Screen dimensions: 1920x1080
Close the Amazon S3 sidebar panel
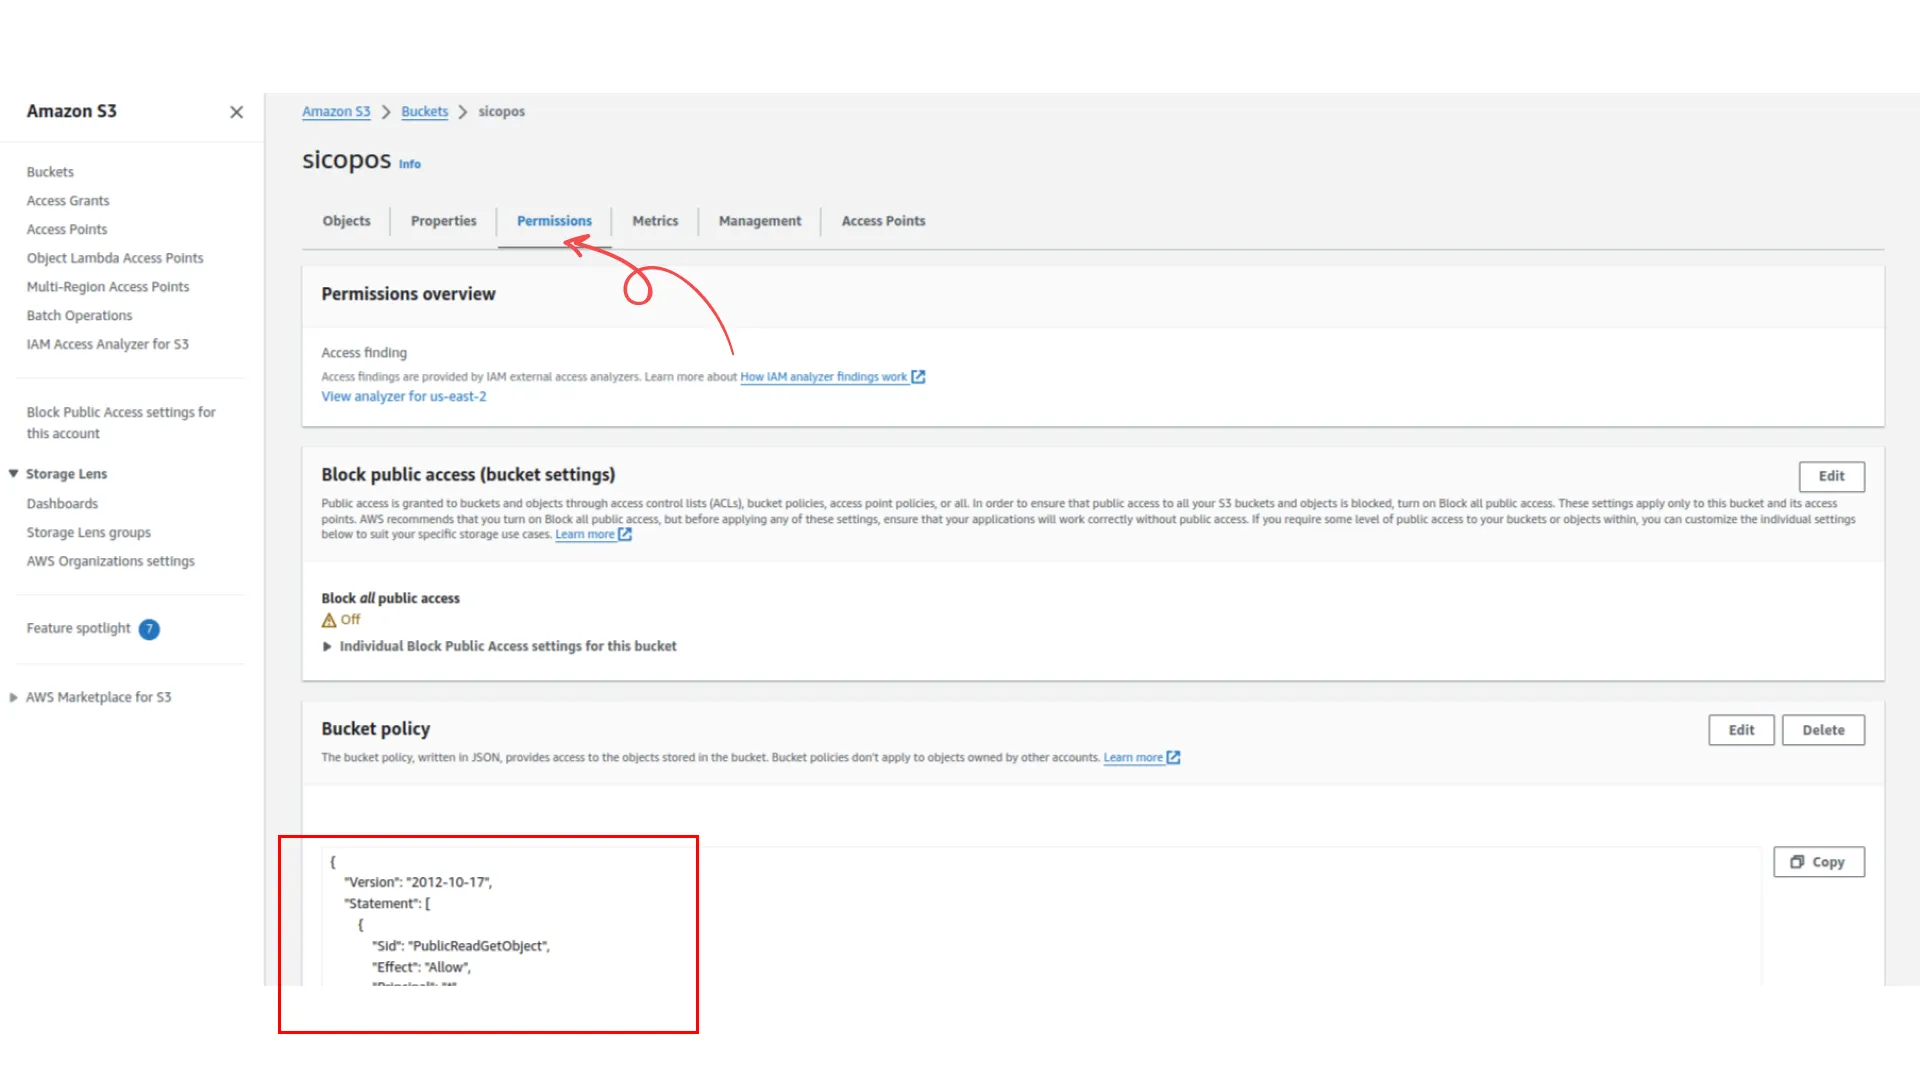[x=236, y=112]
